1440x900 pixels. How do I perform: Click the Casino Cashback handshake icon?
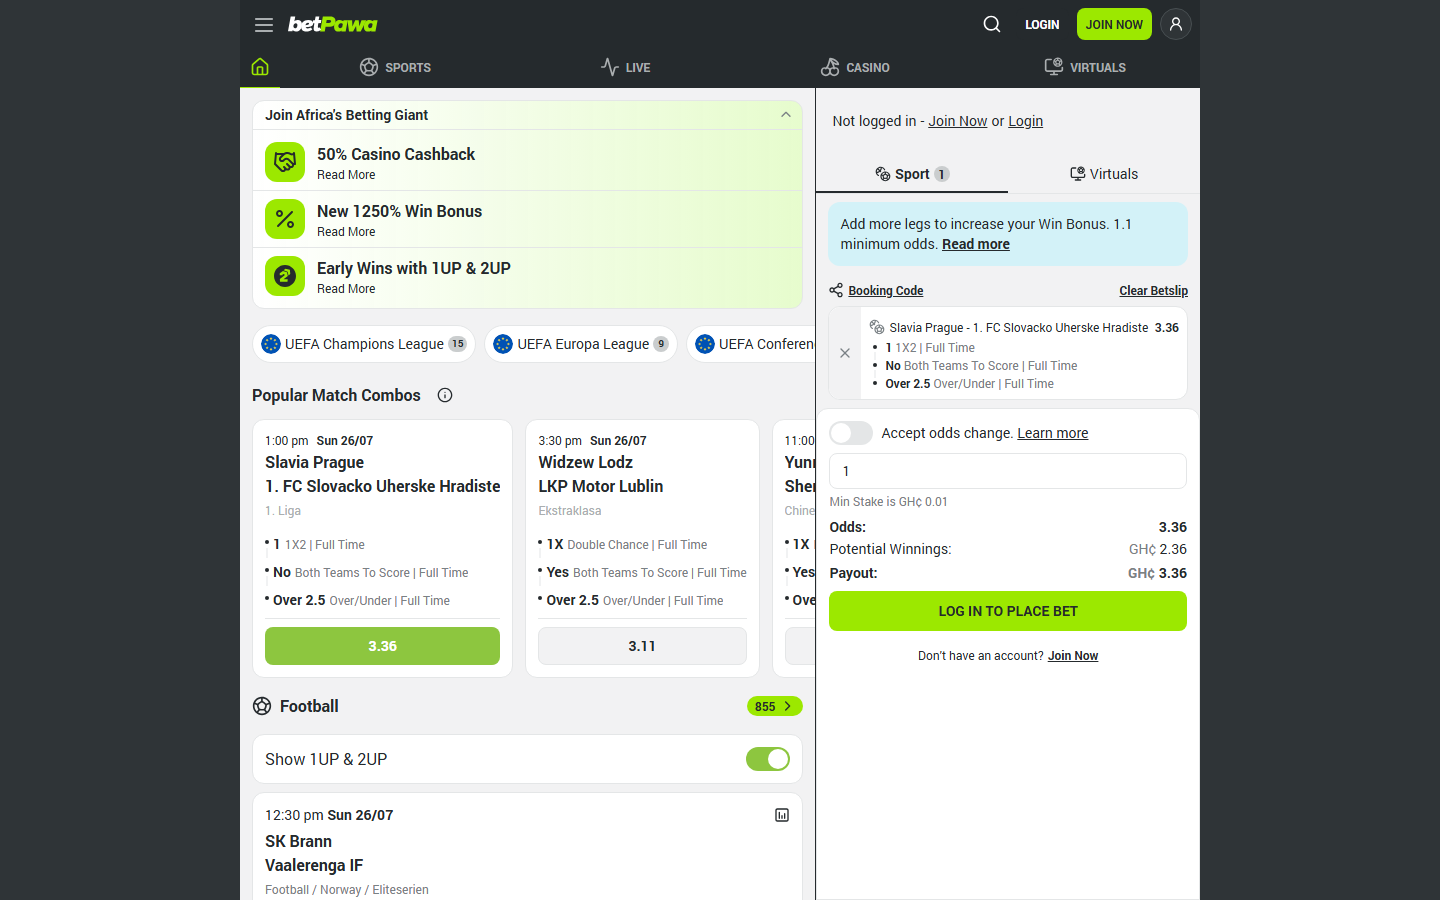(285, 162)
